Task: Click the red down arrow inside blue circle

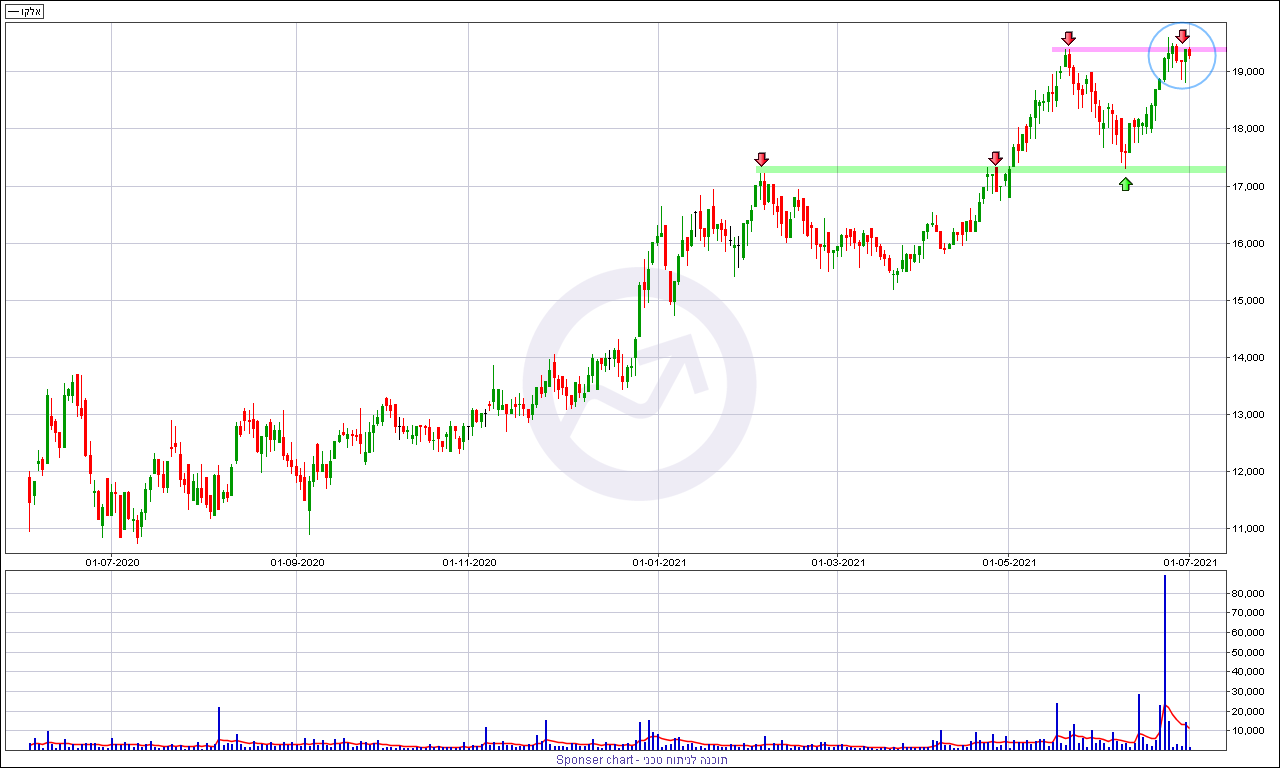Action: (1182, 37)
